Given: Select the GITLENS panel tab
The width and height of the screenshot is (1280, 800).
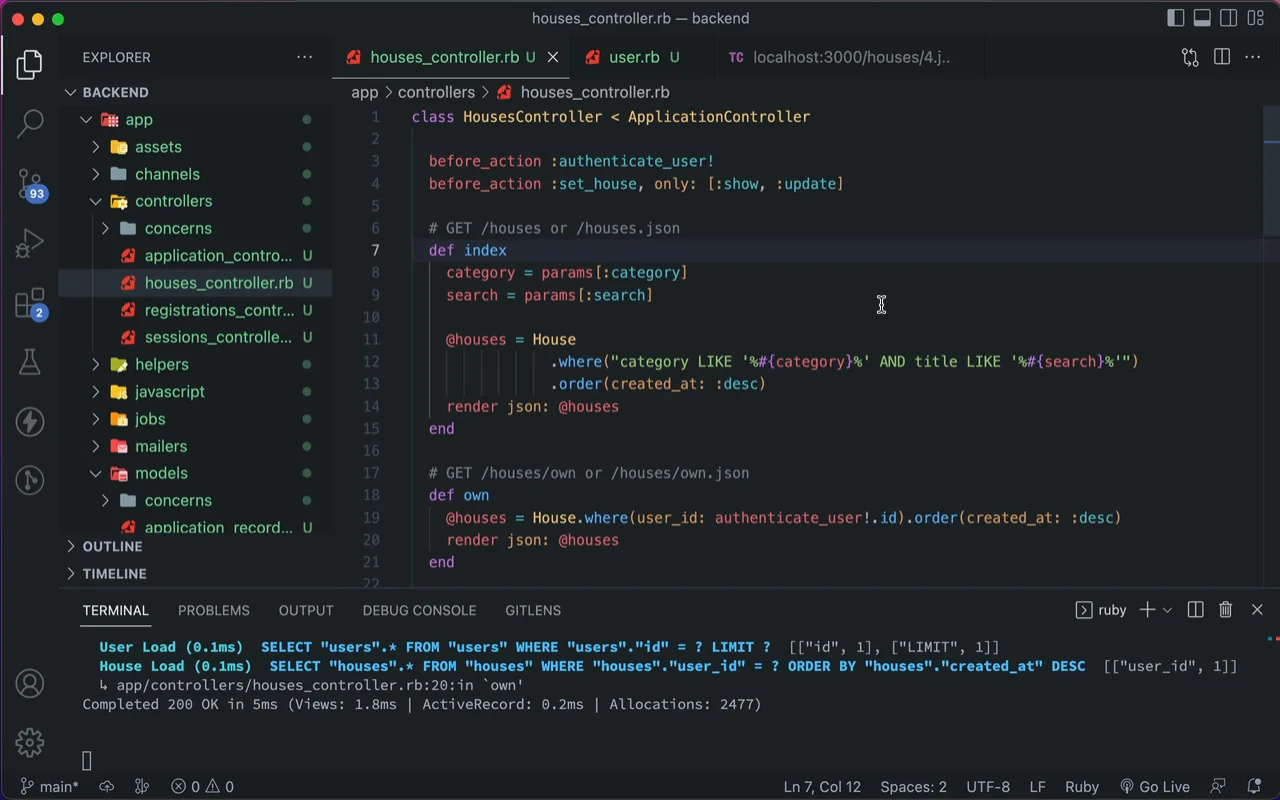Looking at the screenshot, I should click(x=533, y=610).
